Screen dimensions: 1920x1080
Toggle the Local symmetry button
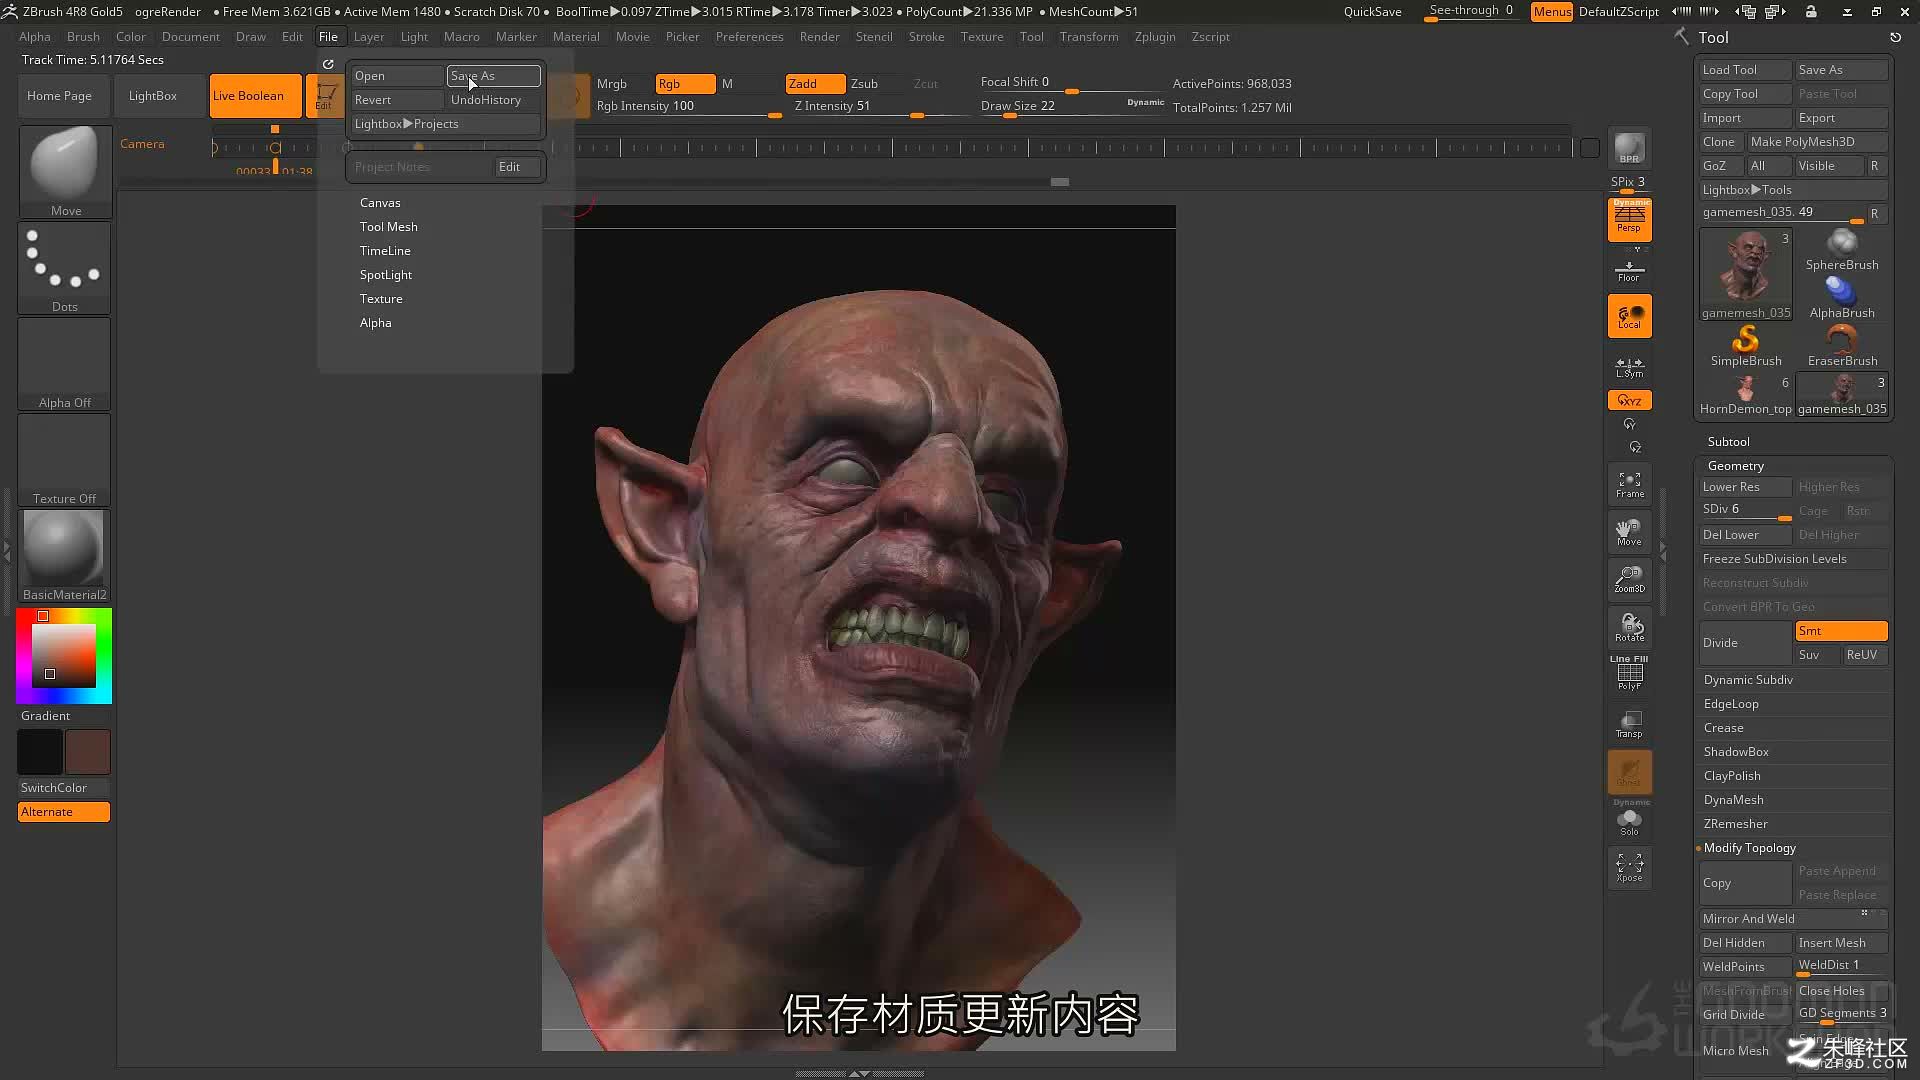(1629, 316)
